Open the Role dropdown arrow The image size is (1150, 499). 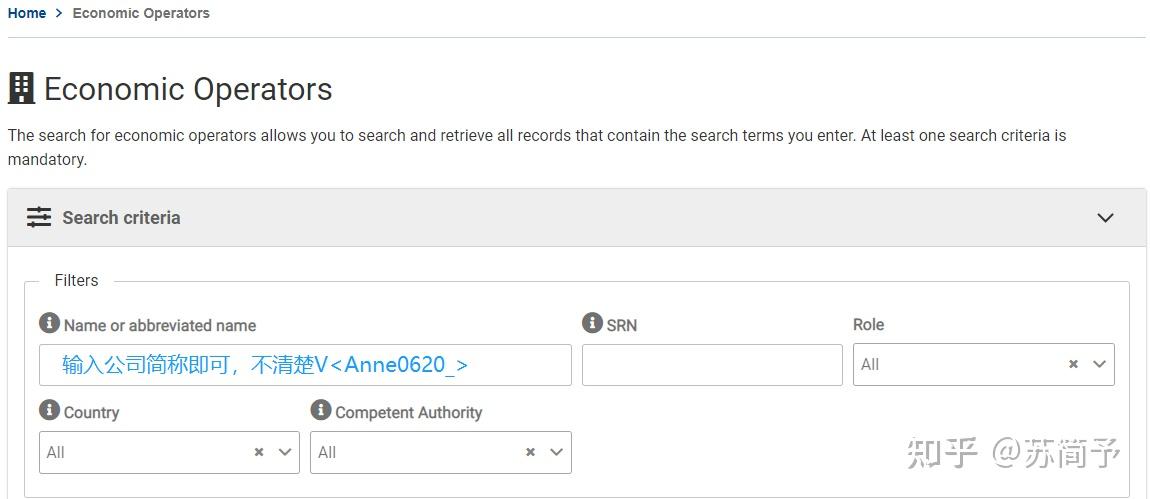point(1099,365)
